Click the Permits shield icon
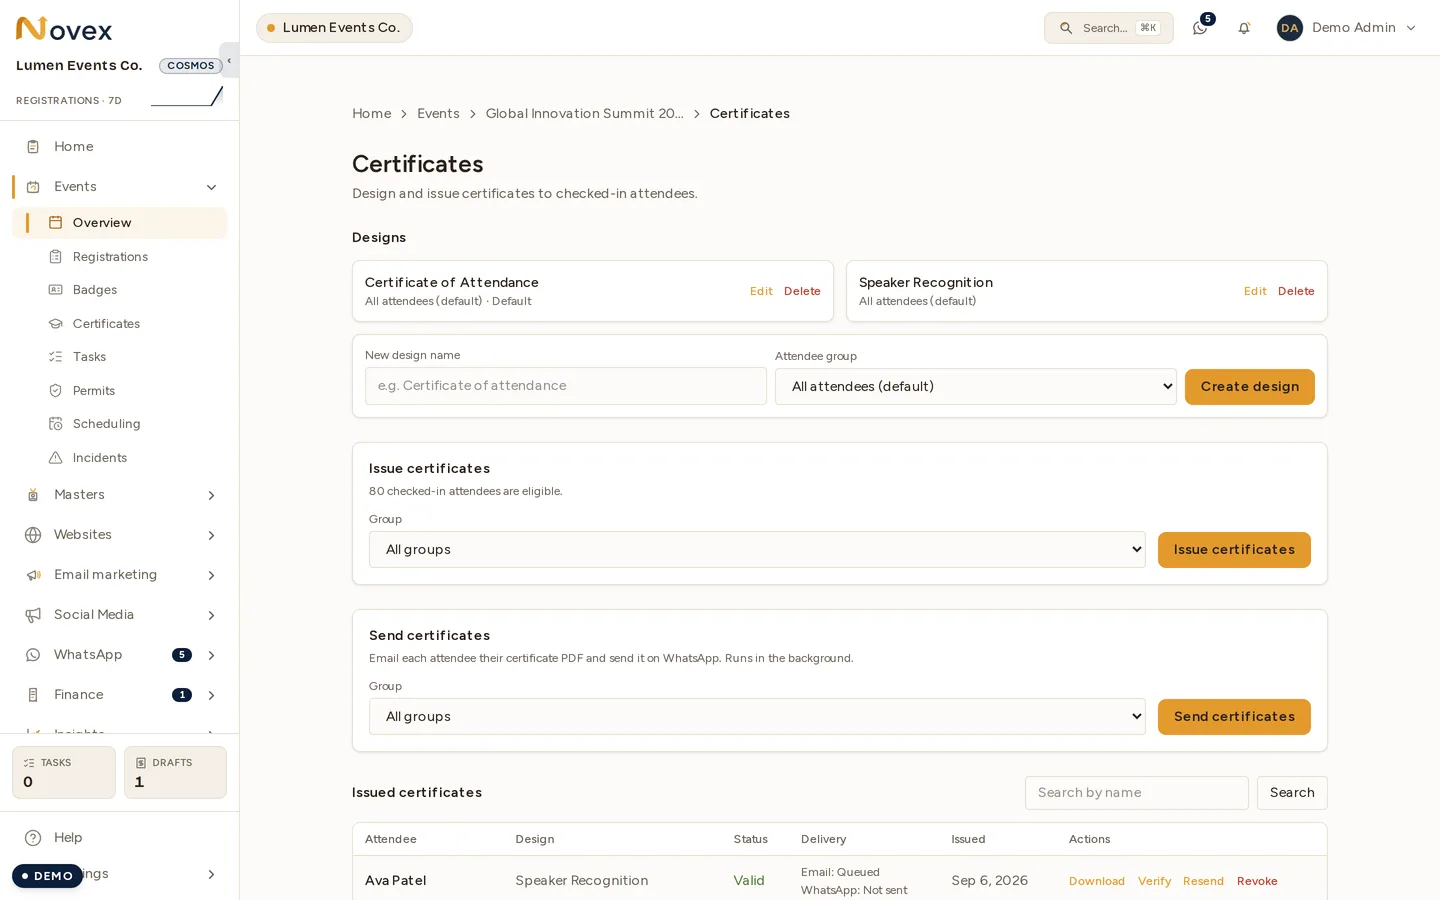The image size is (1440, 900). click(x=56, y=391)
